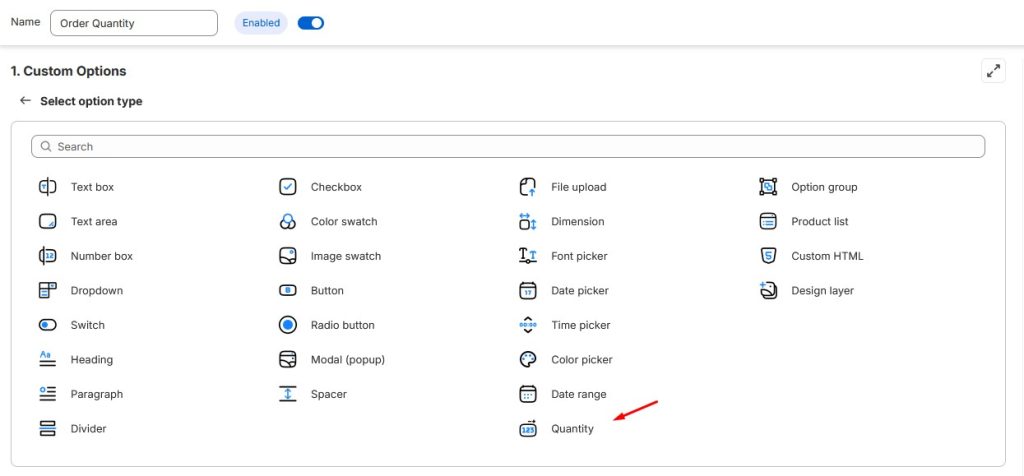This screenshot has width=1024, height=476.
Task: Select the Modal (popup) option
Action: pyautogui.click(x=347, y=360)
